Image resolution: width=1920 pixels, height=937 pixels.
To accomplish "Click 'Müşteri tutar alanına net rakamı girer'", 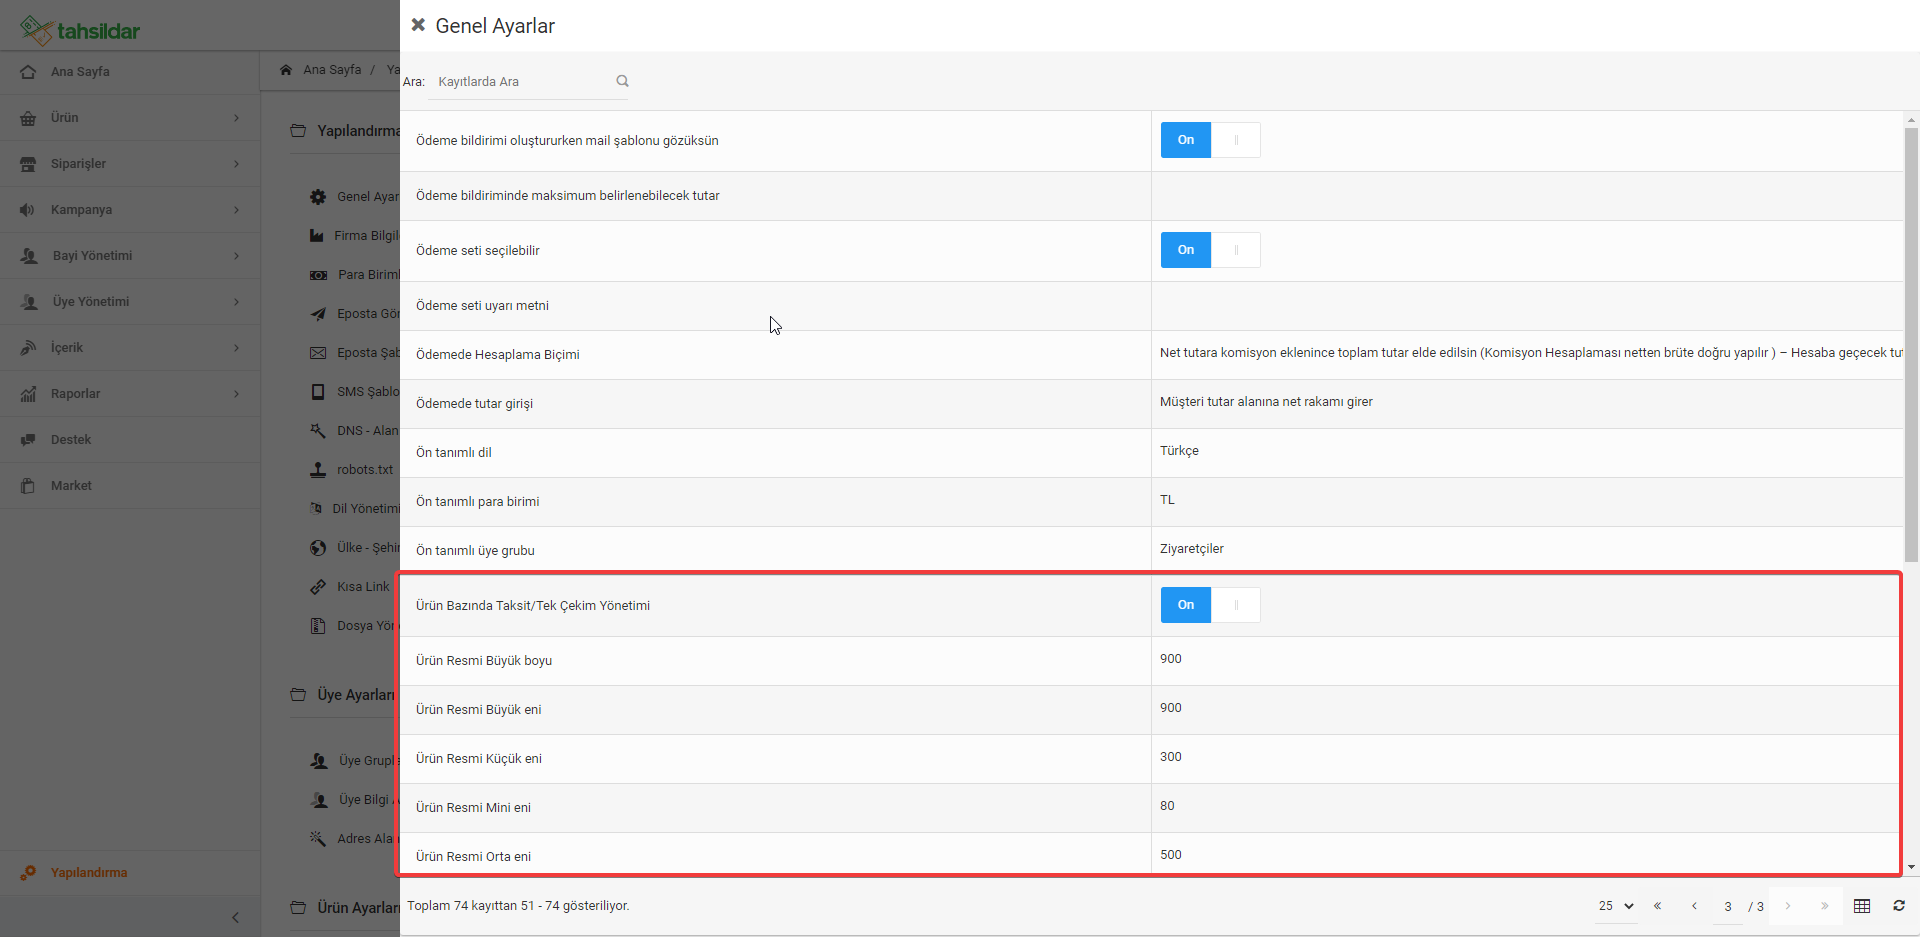I will pyautogui.click(x=1266, y=402).
